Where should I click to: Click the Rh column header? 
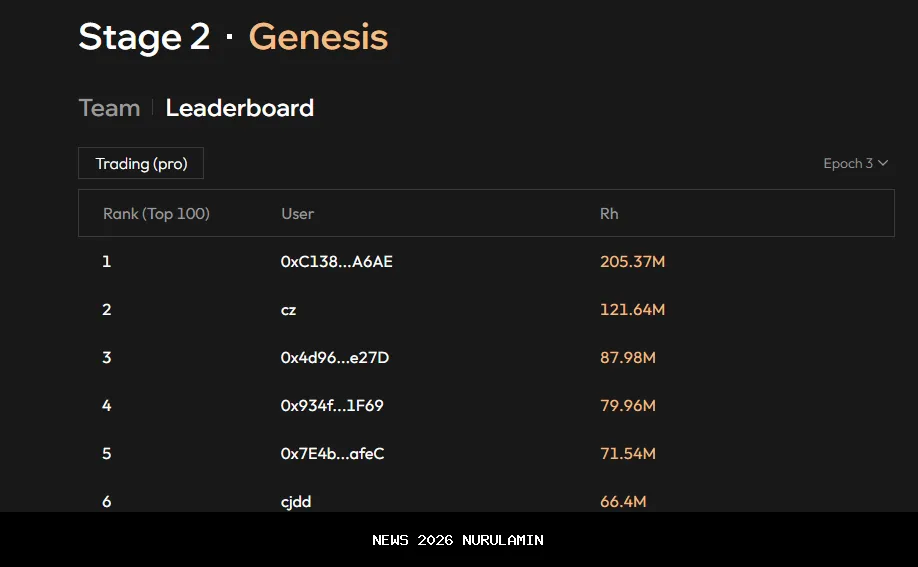click(x=609, y=213)
